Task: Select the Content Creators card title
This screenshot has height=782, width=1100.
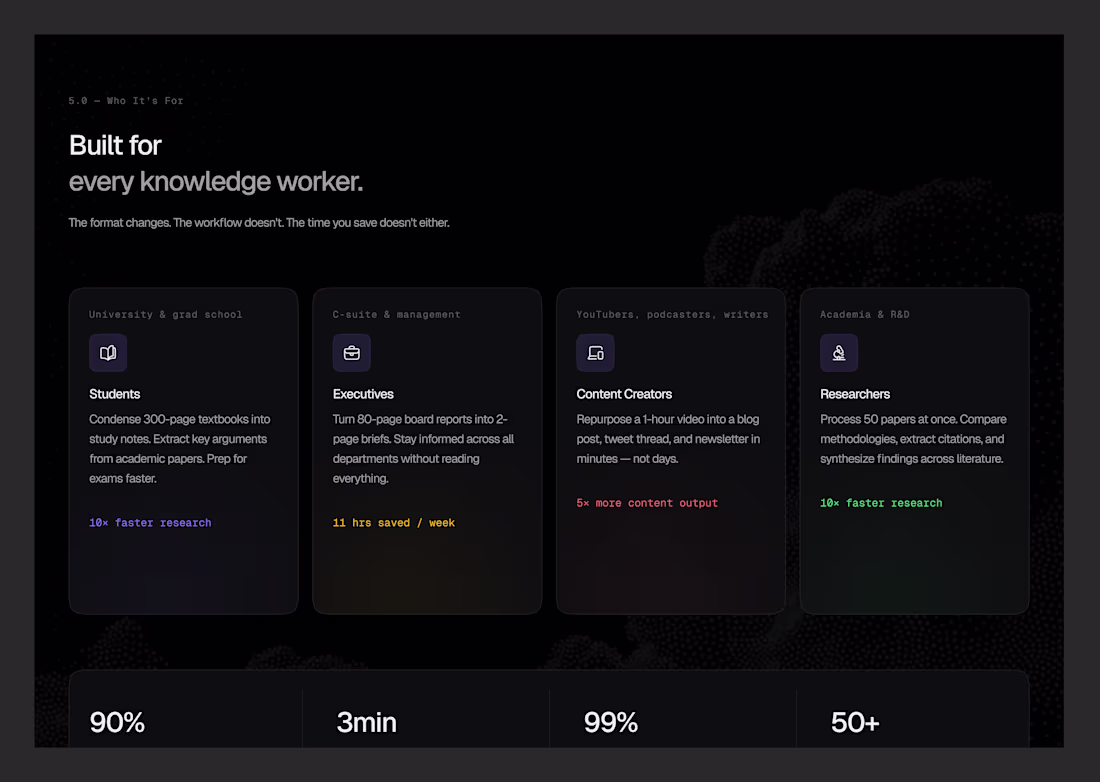Action: (x=624, y=394)
